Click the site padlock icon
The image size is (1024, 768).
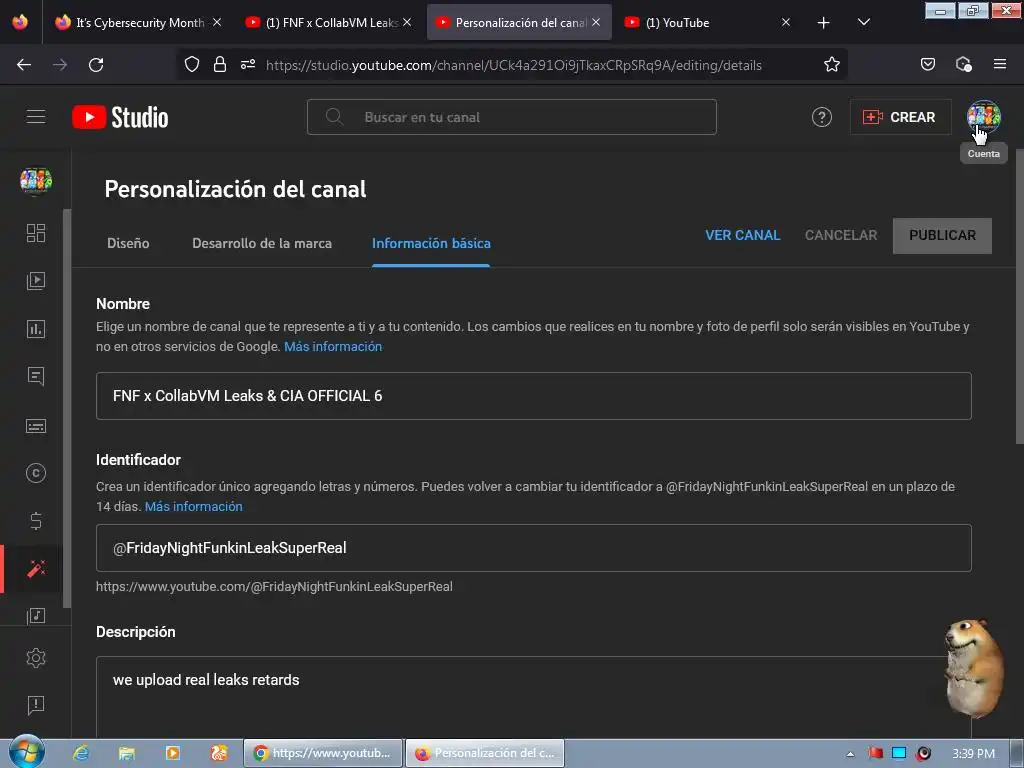click(x=220, y=65)
